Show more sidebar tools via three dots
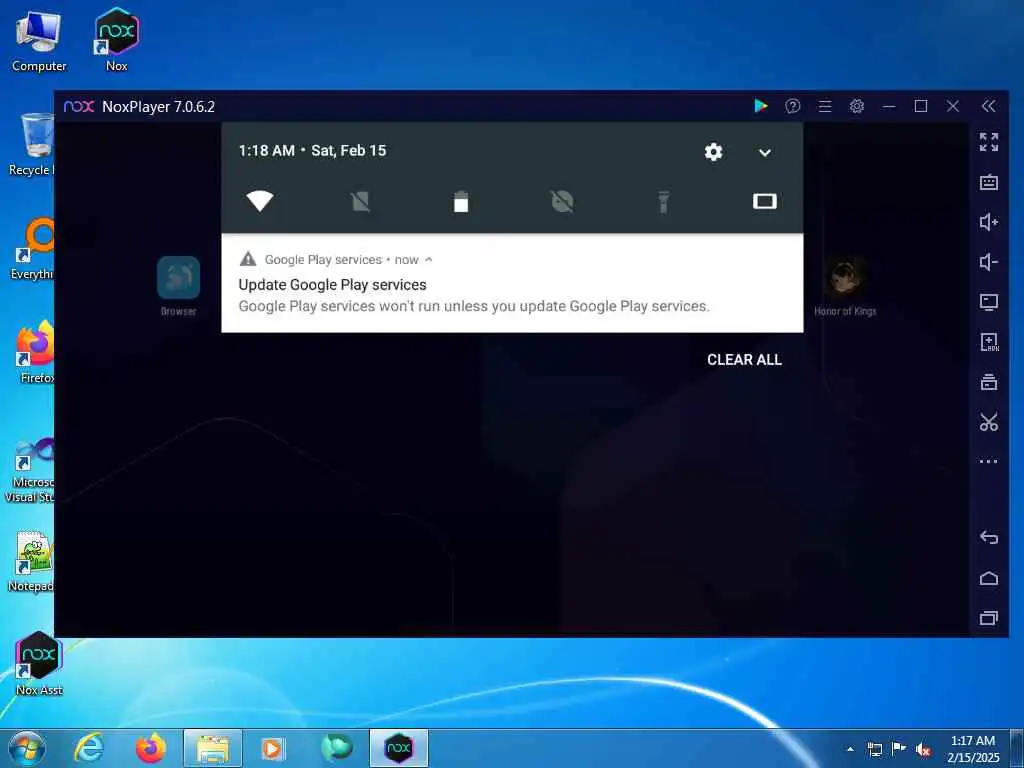 989,462
